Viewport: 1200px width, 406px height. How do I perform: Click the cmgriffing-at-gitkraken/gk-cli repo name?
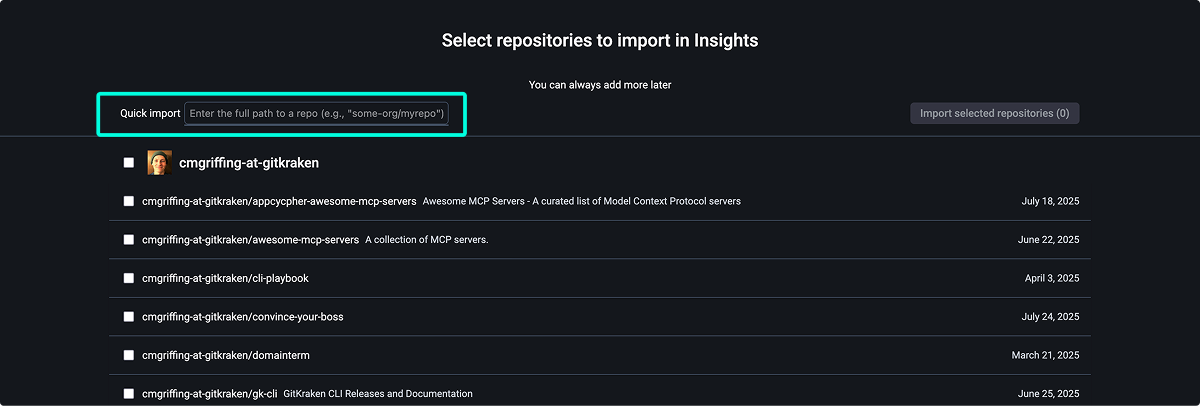(x=209, y=394)
